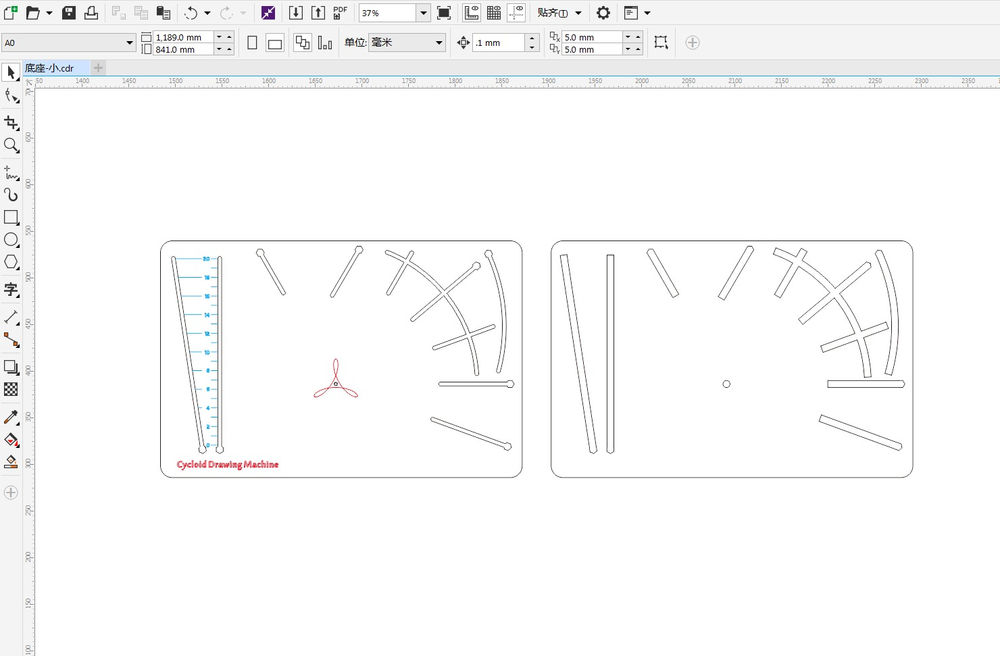This screenshot has height=656, width=1000.
Task: Select the Rectangle tool
Action: tap(12, 218)
